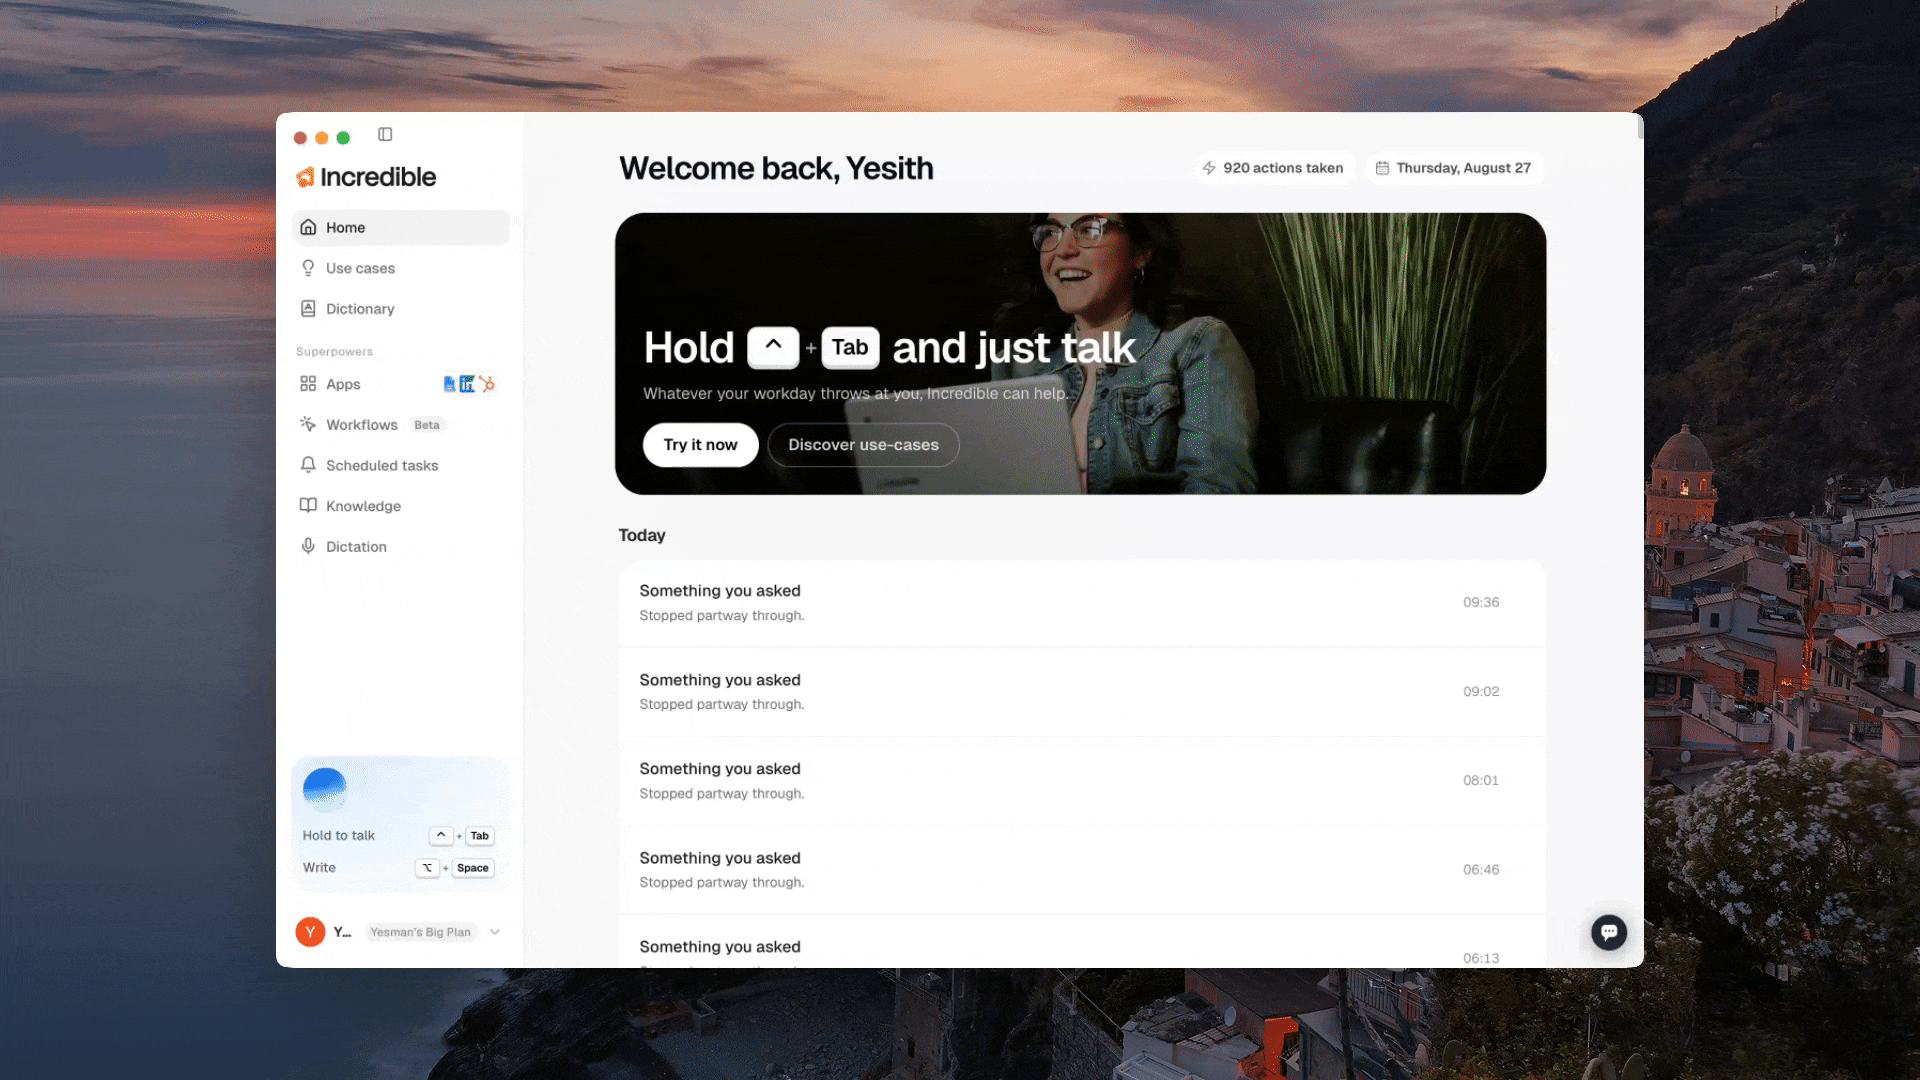This screenshot has height=1080, width=1920.
Task: Click the Today section heading
Action: click(642, 535)
